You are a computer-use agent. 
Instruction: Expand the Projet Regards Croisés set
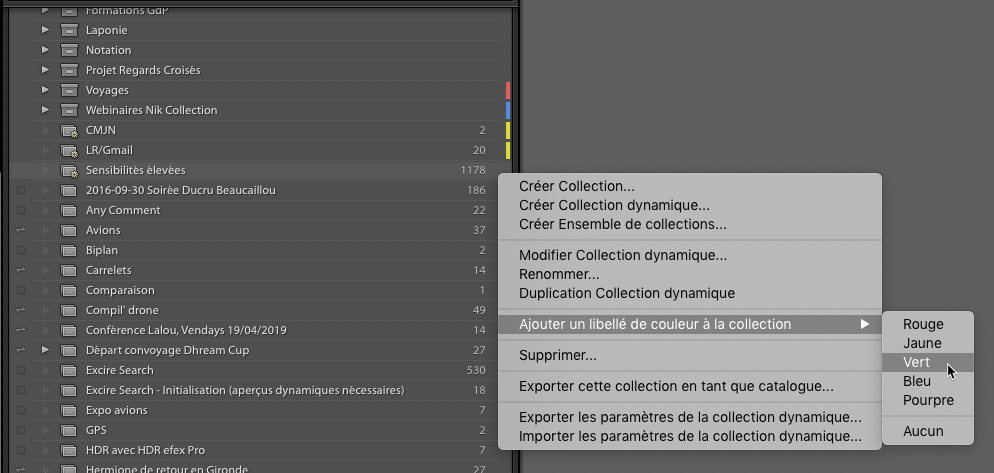click(45, 70)
